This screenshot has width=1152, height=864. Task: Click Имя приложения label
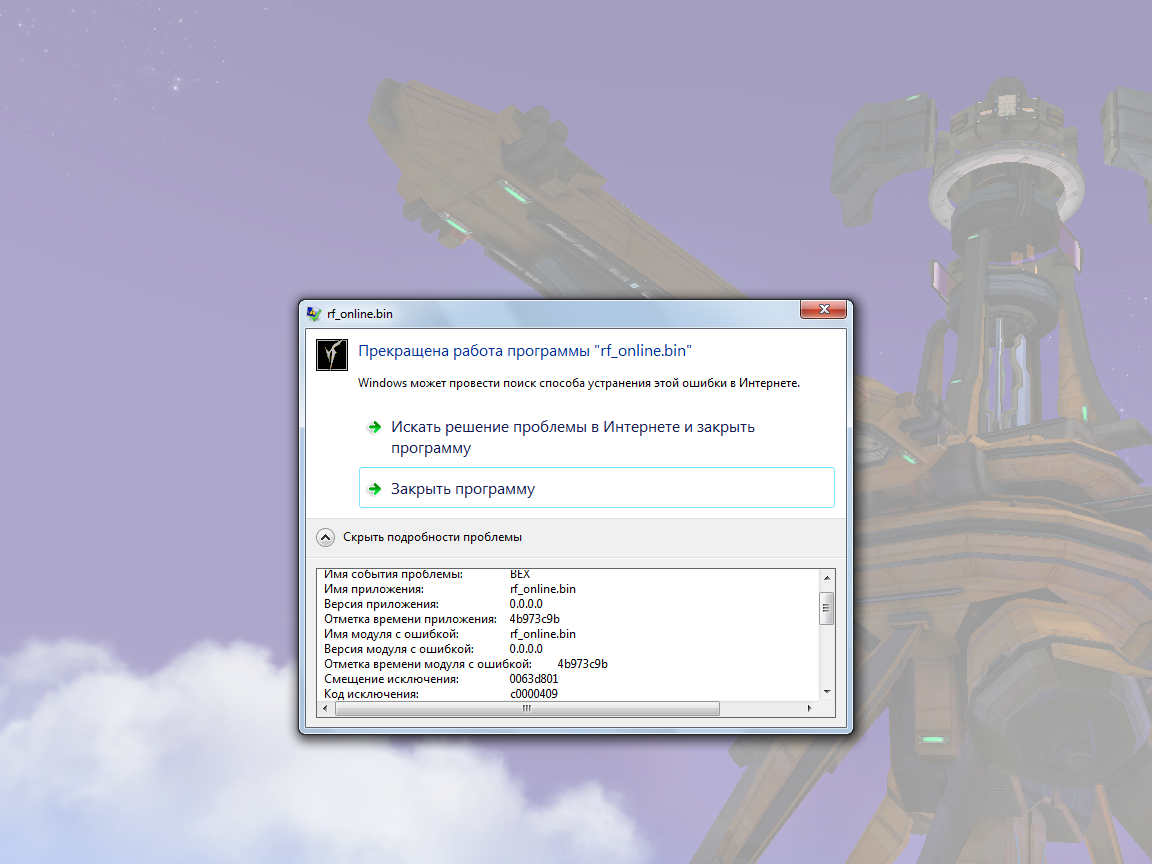374,589
